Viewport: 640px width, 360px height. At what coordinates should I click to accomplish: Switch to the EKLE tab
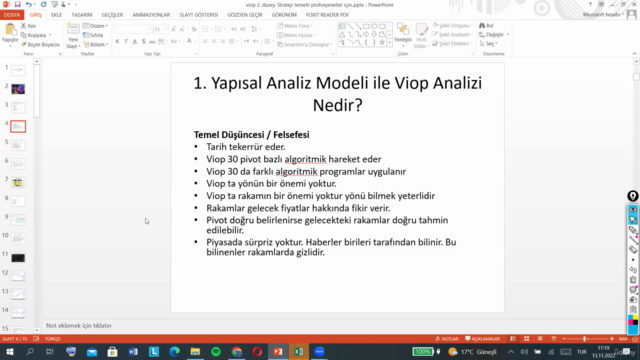pyautogui.click(x=56, y=15)
